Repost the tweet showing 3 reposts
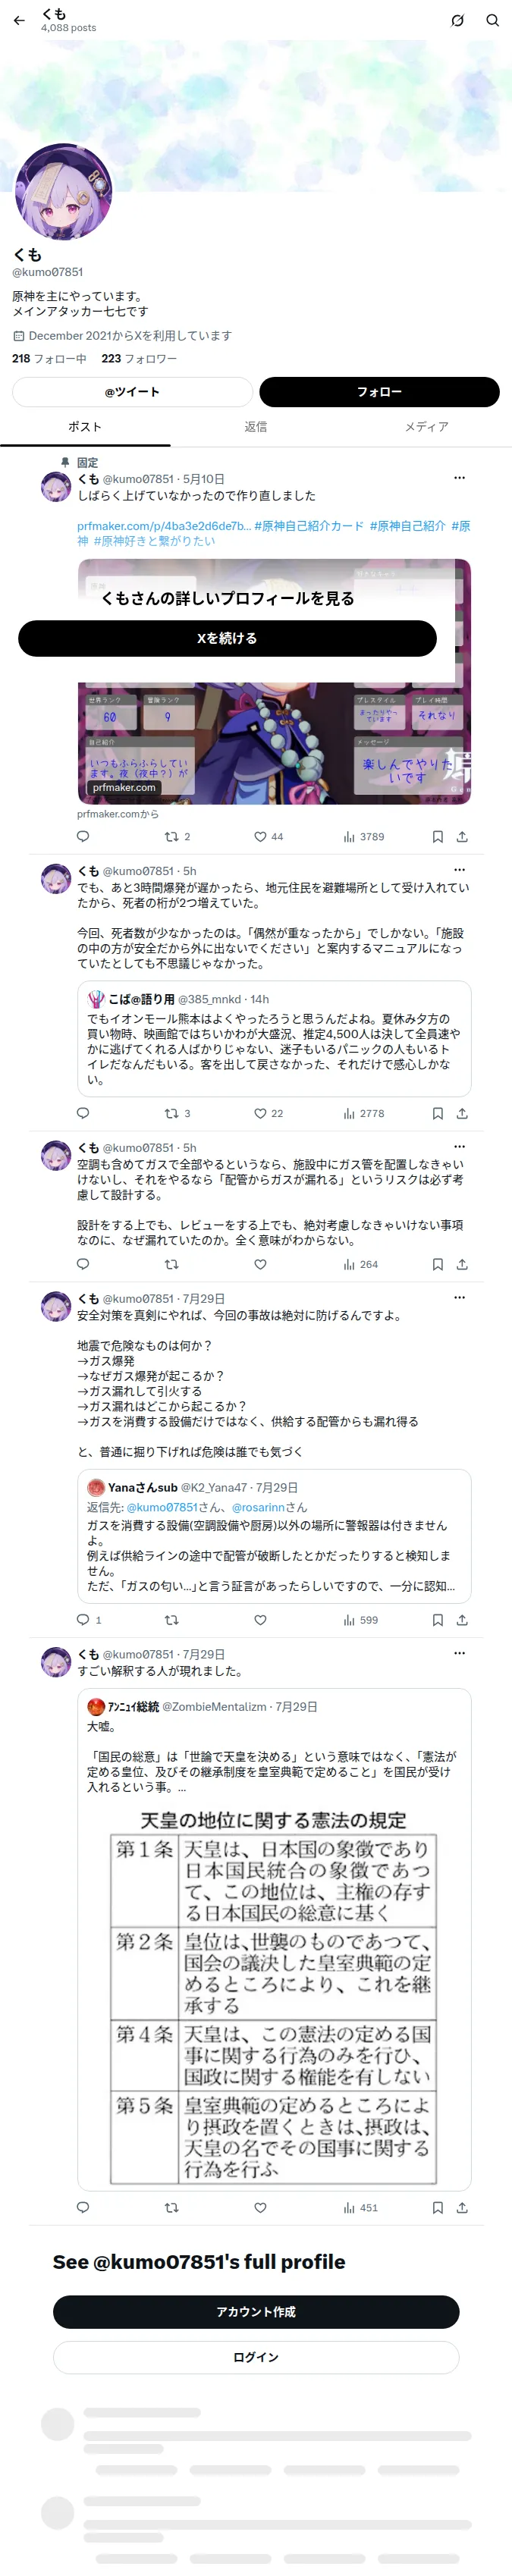 tap(178, 1113)
